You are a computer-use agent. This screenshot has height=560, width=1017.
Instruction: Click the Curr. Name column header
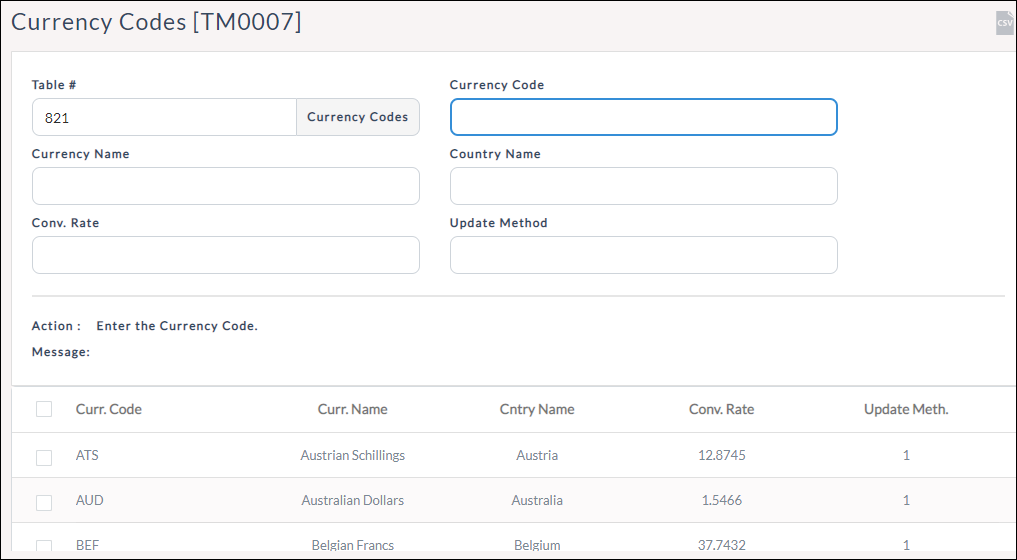click(352, 409)
